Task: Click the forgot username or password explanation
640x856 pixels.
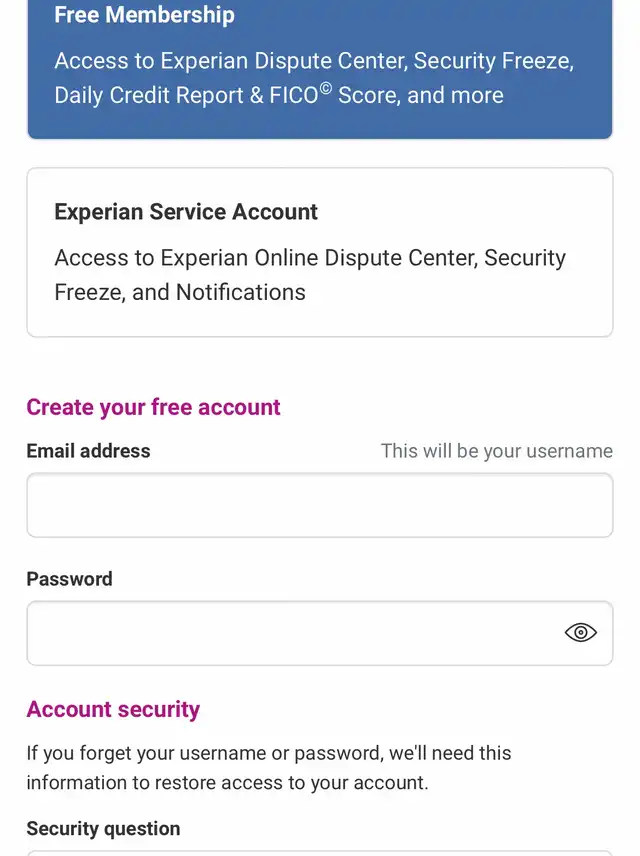Action: (269, 768)
